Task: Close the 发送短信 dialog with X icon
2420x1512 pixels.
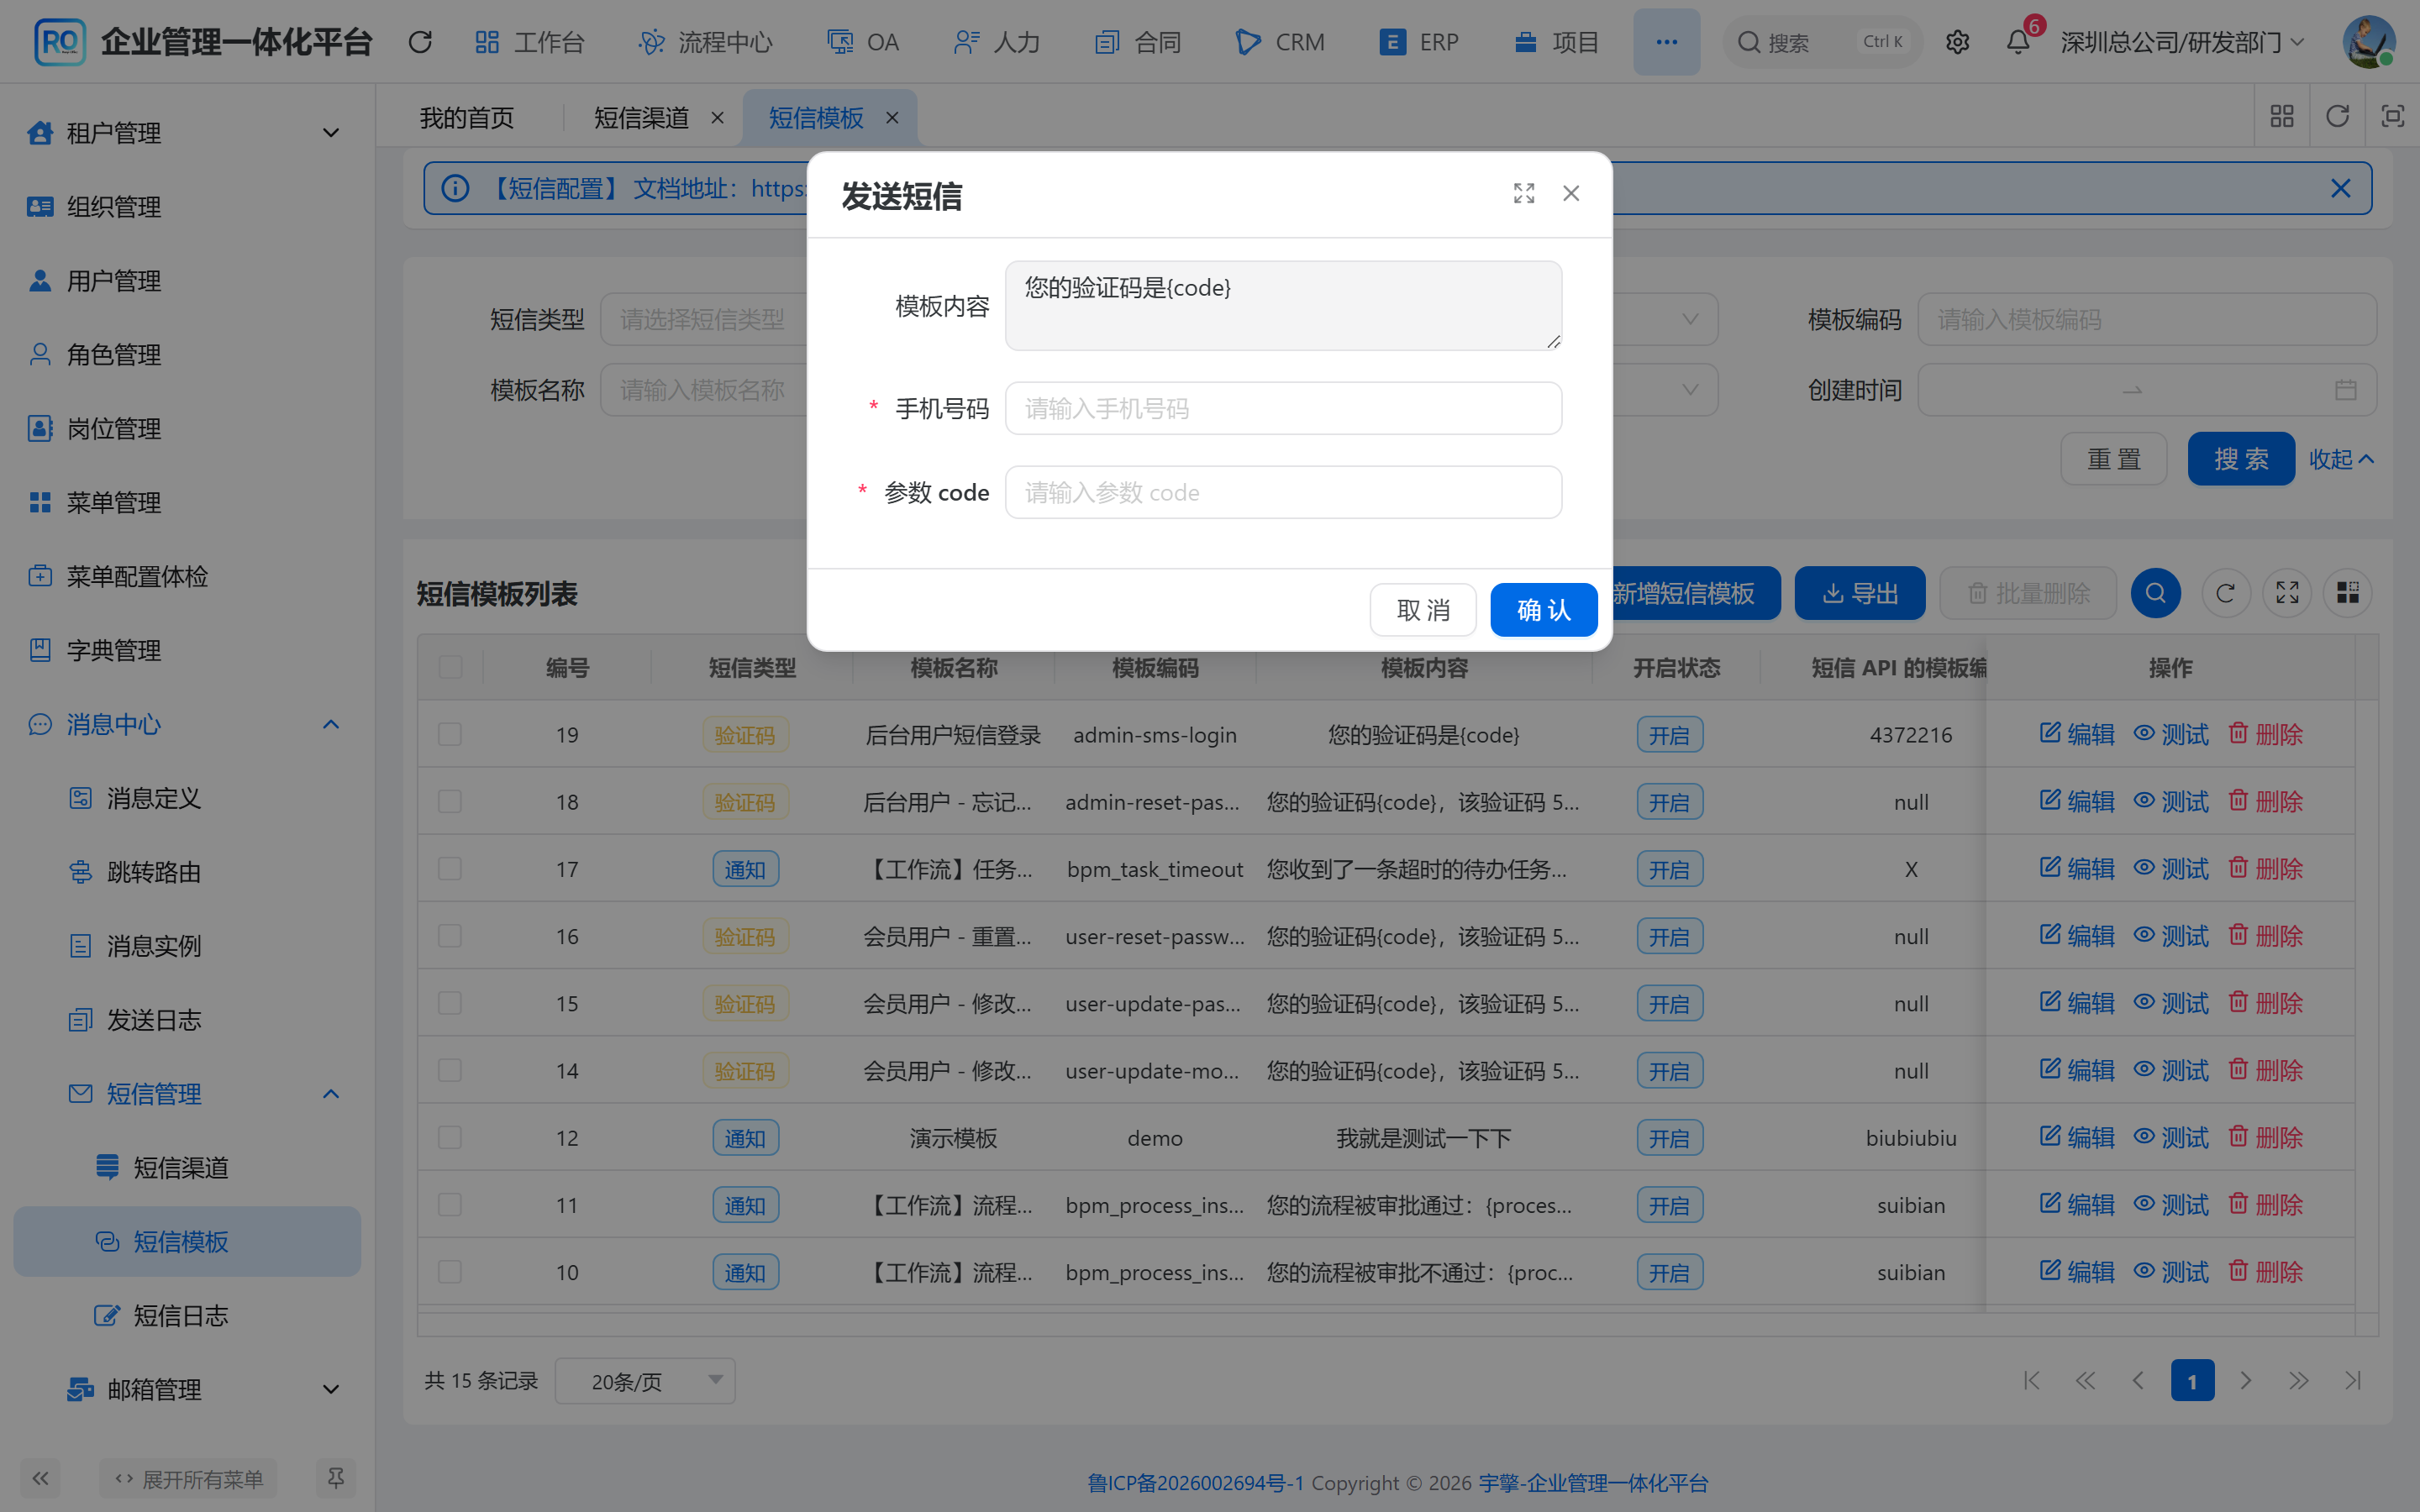Action: point(1571,193)
